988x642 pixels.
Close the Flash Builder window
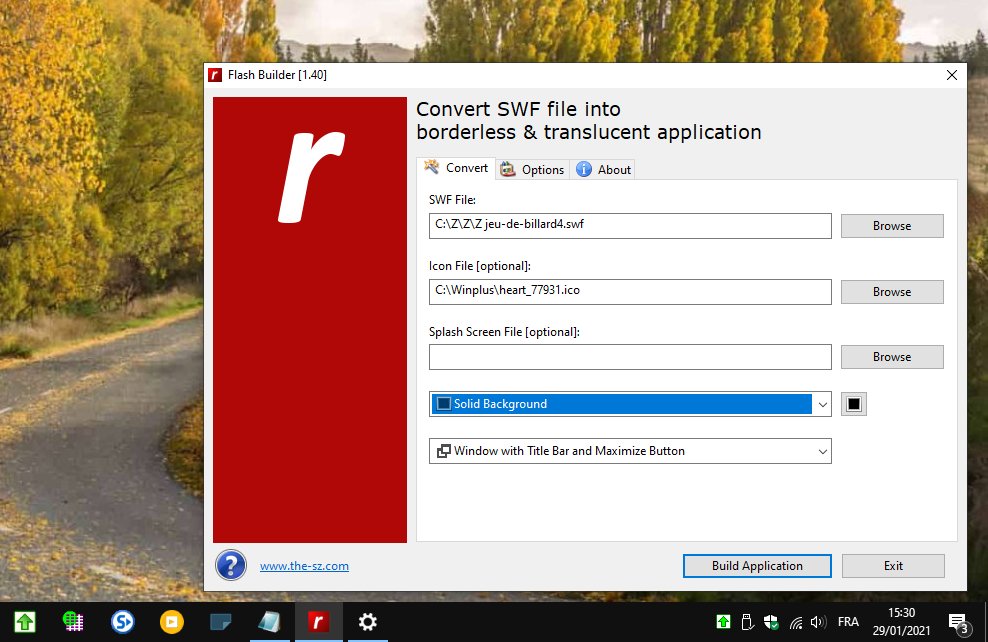click(x=951, y=75)
